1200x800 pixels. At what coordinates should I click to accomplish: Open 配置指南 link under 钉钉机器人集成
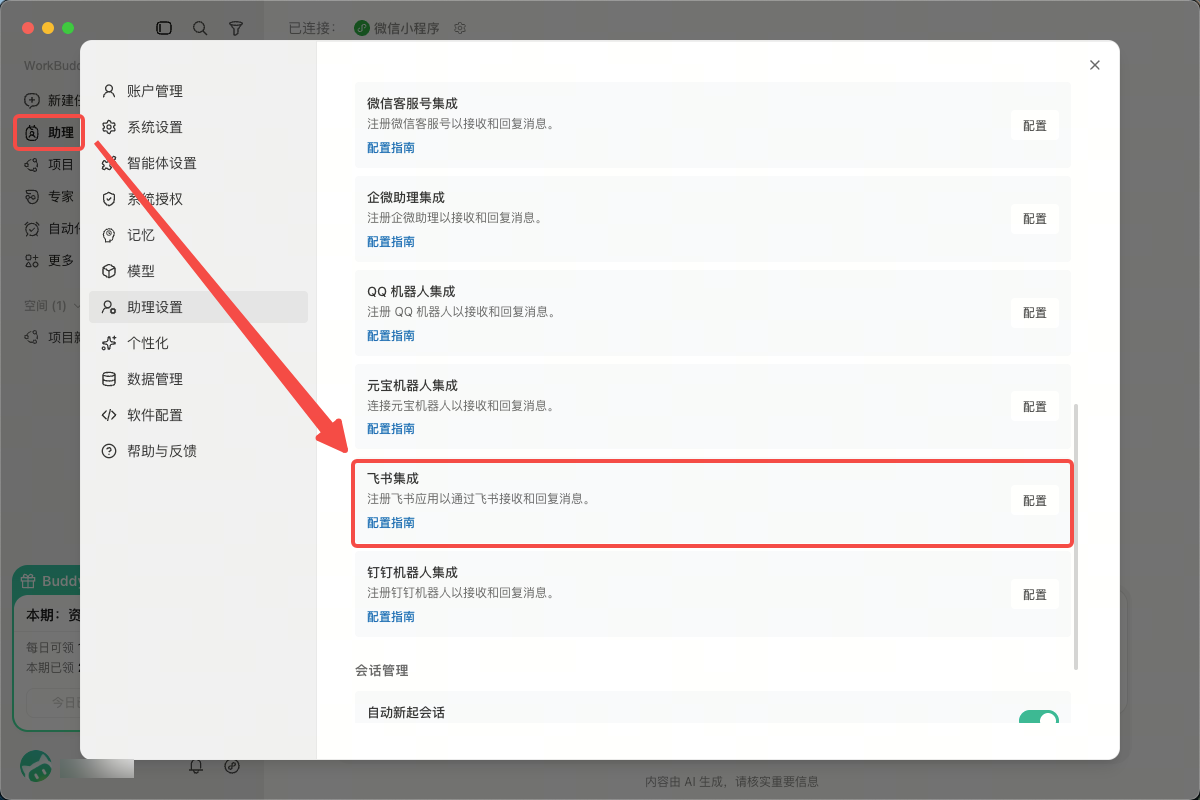click(391, 617)
